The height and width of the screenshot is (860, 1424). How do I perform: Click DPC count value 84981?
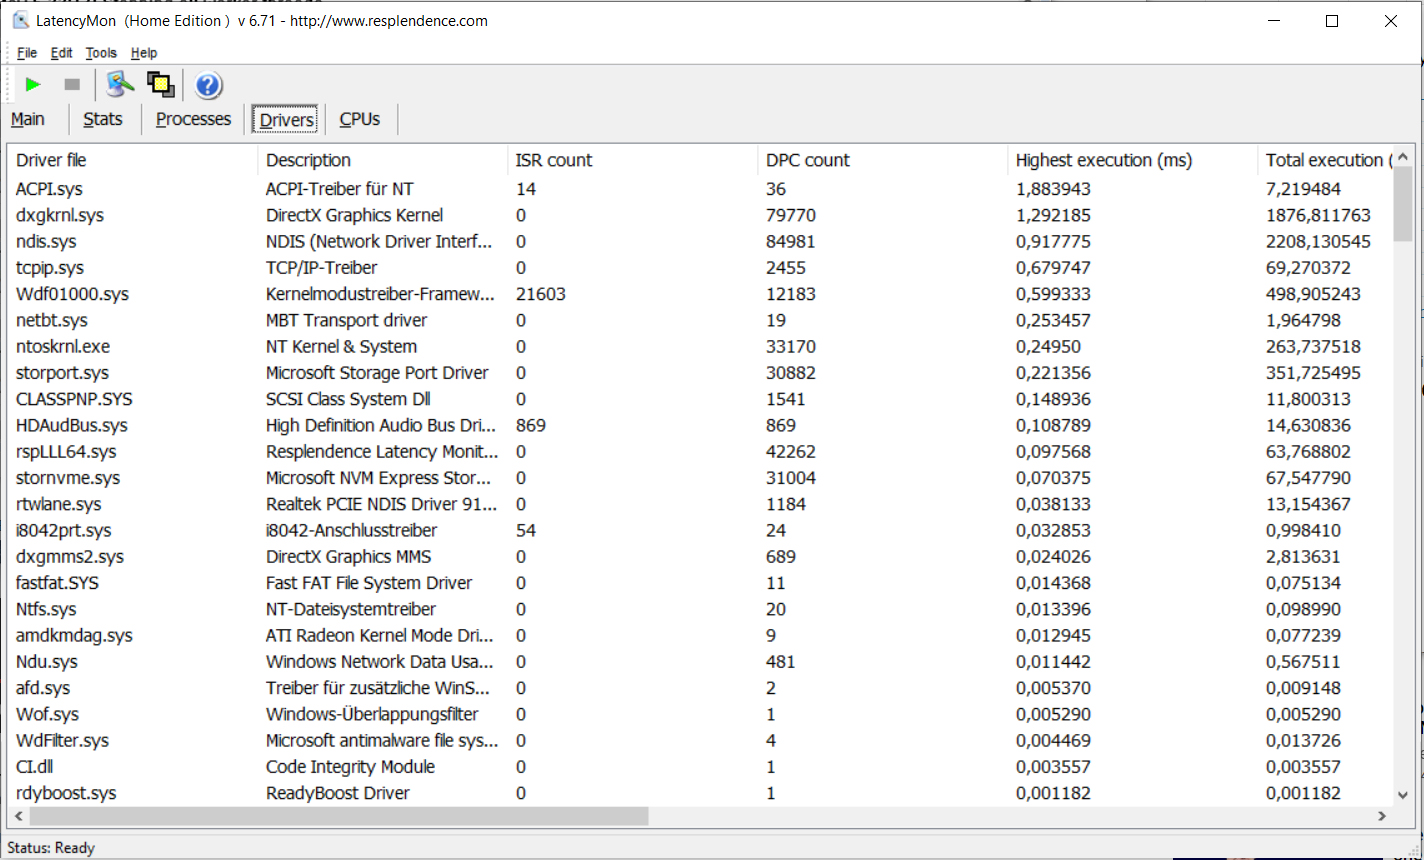click(791, 241)
